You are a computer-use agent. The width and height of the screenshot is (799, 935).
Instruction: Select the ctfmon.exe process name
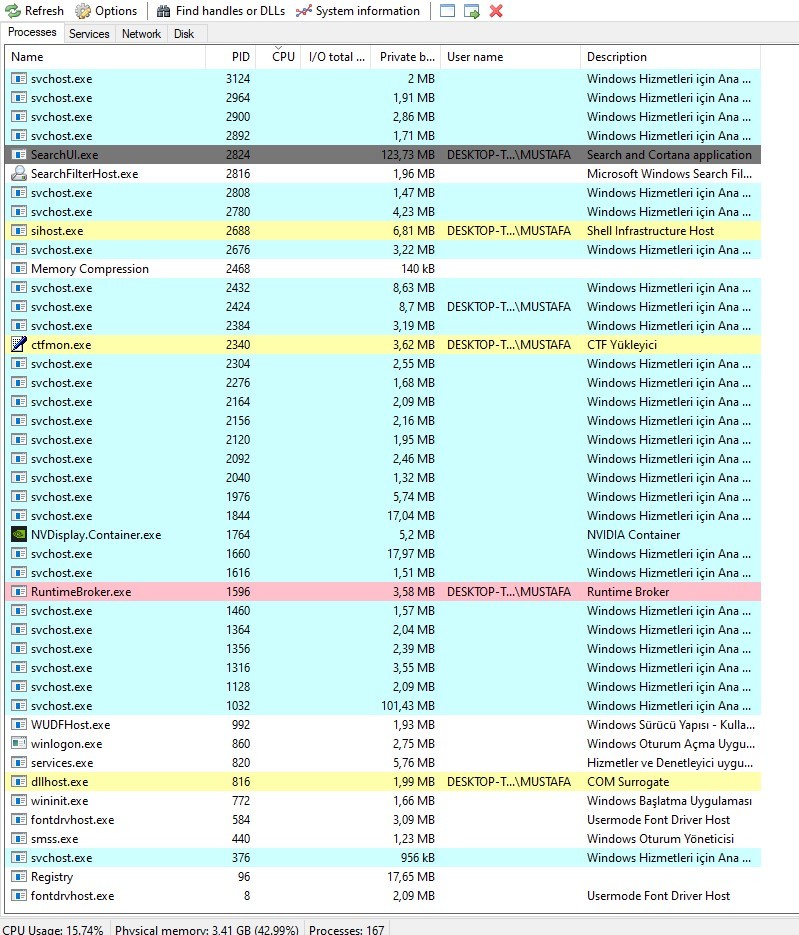point(61,345)
